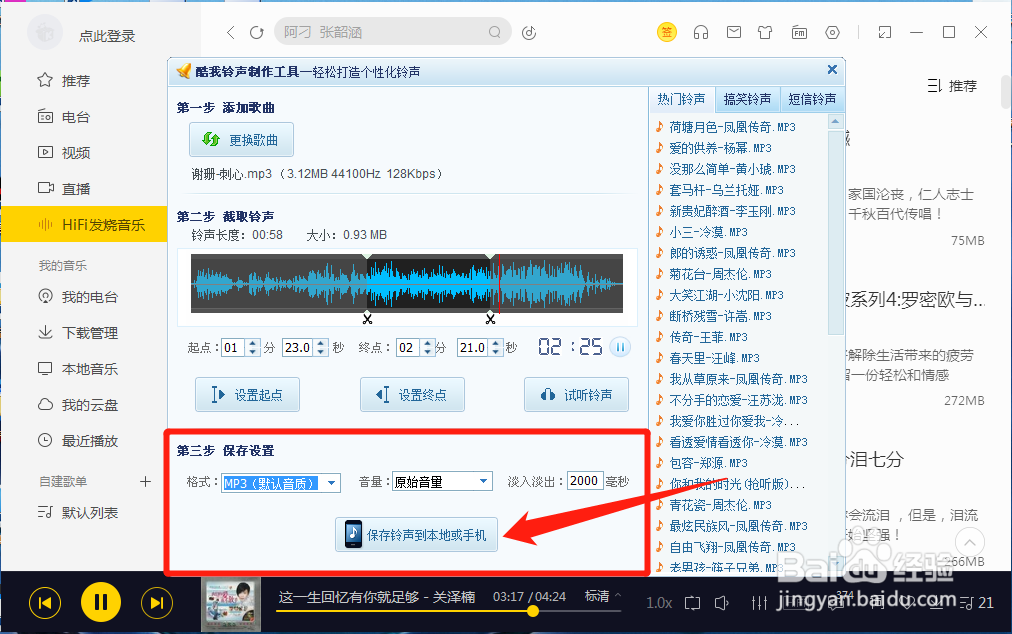
Task: Click the 设置终点 button
Action: [412, 394]
